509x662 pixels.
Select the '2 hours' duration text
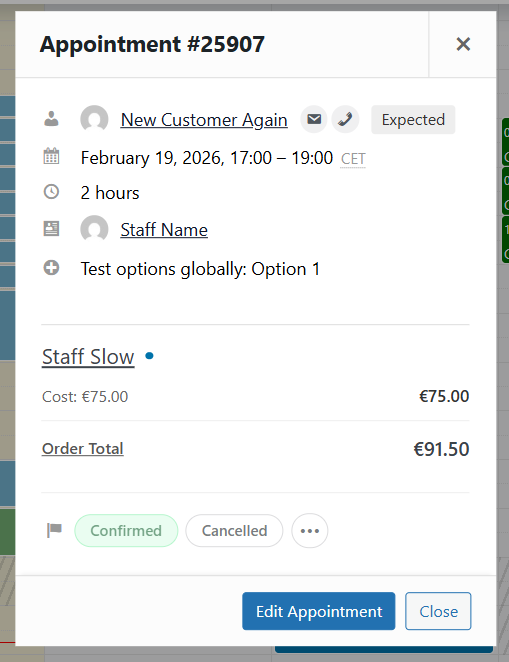110,193
